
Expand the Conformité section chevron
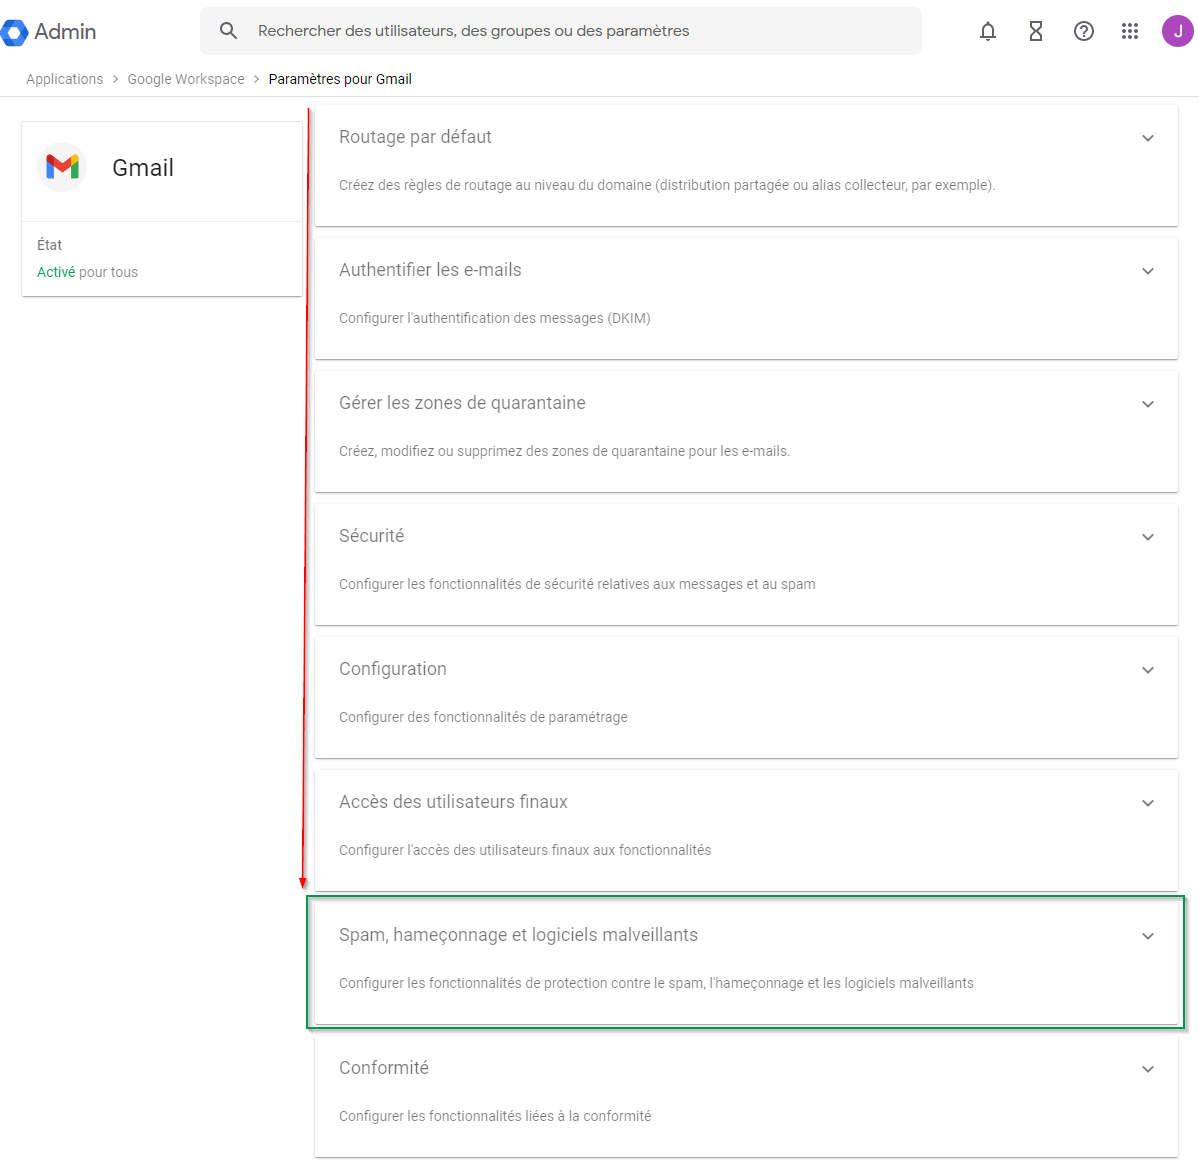[x=1148, y=1069]
